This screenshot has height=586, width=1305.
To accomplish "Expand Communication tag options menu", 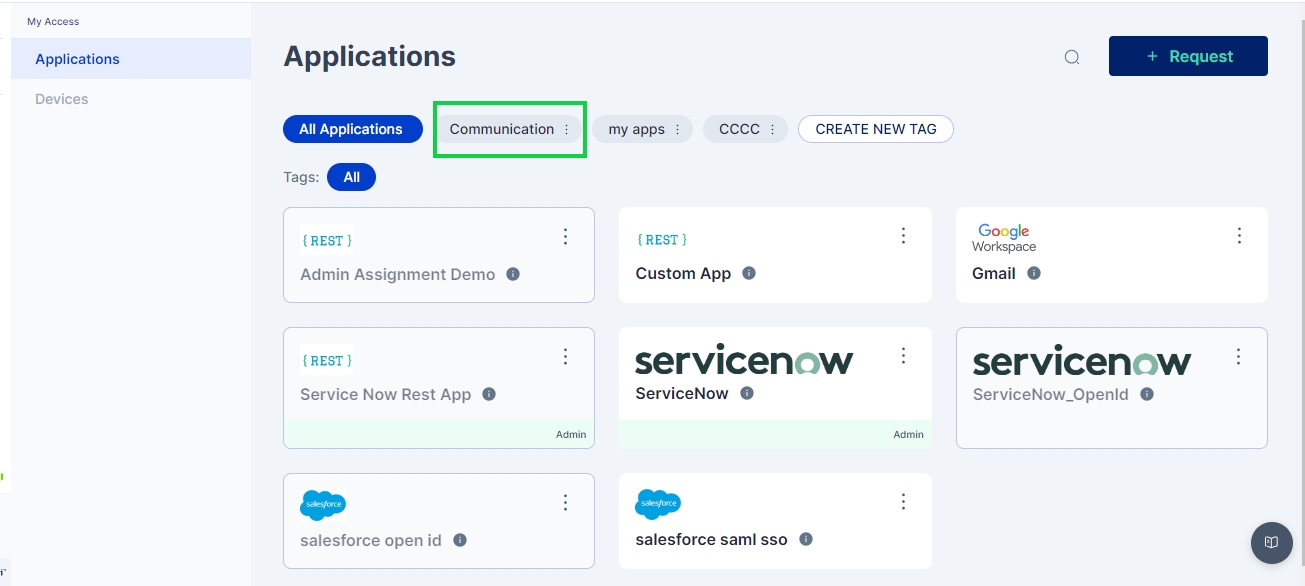I will [566, 130].
